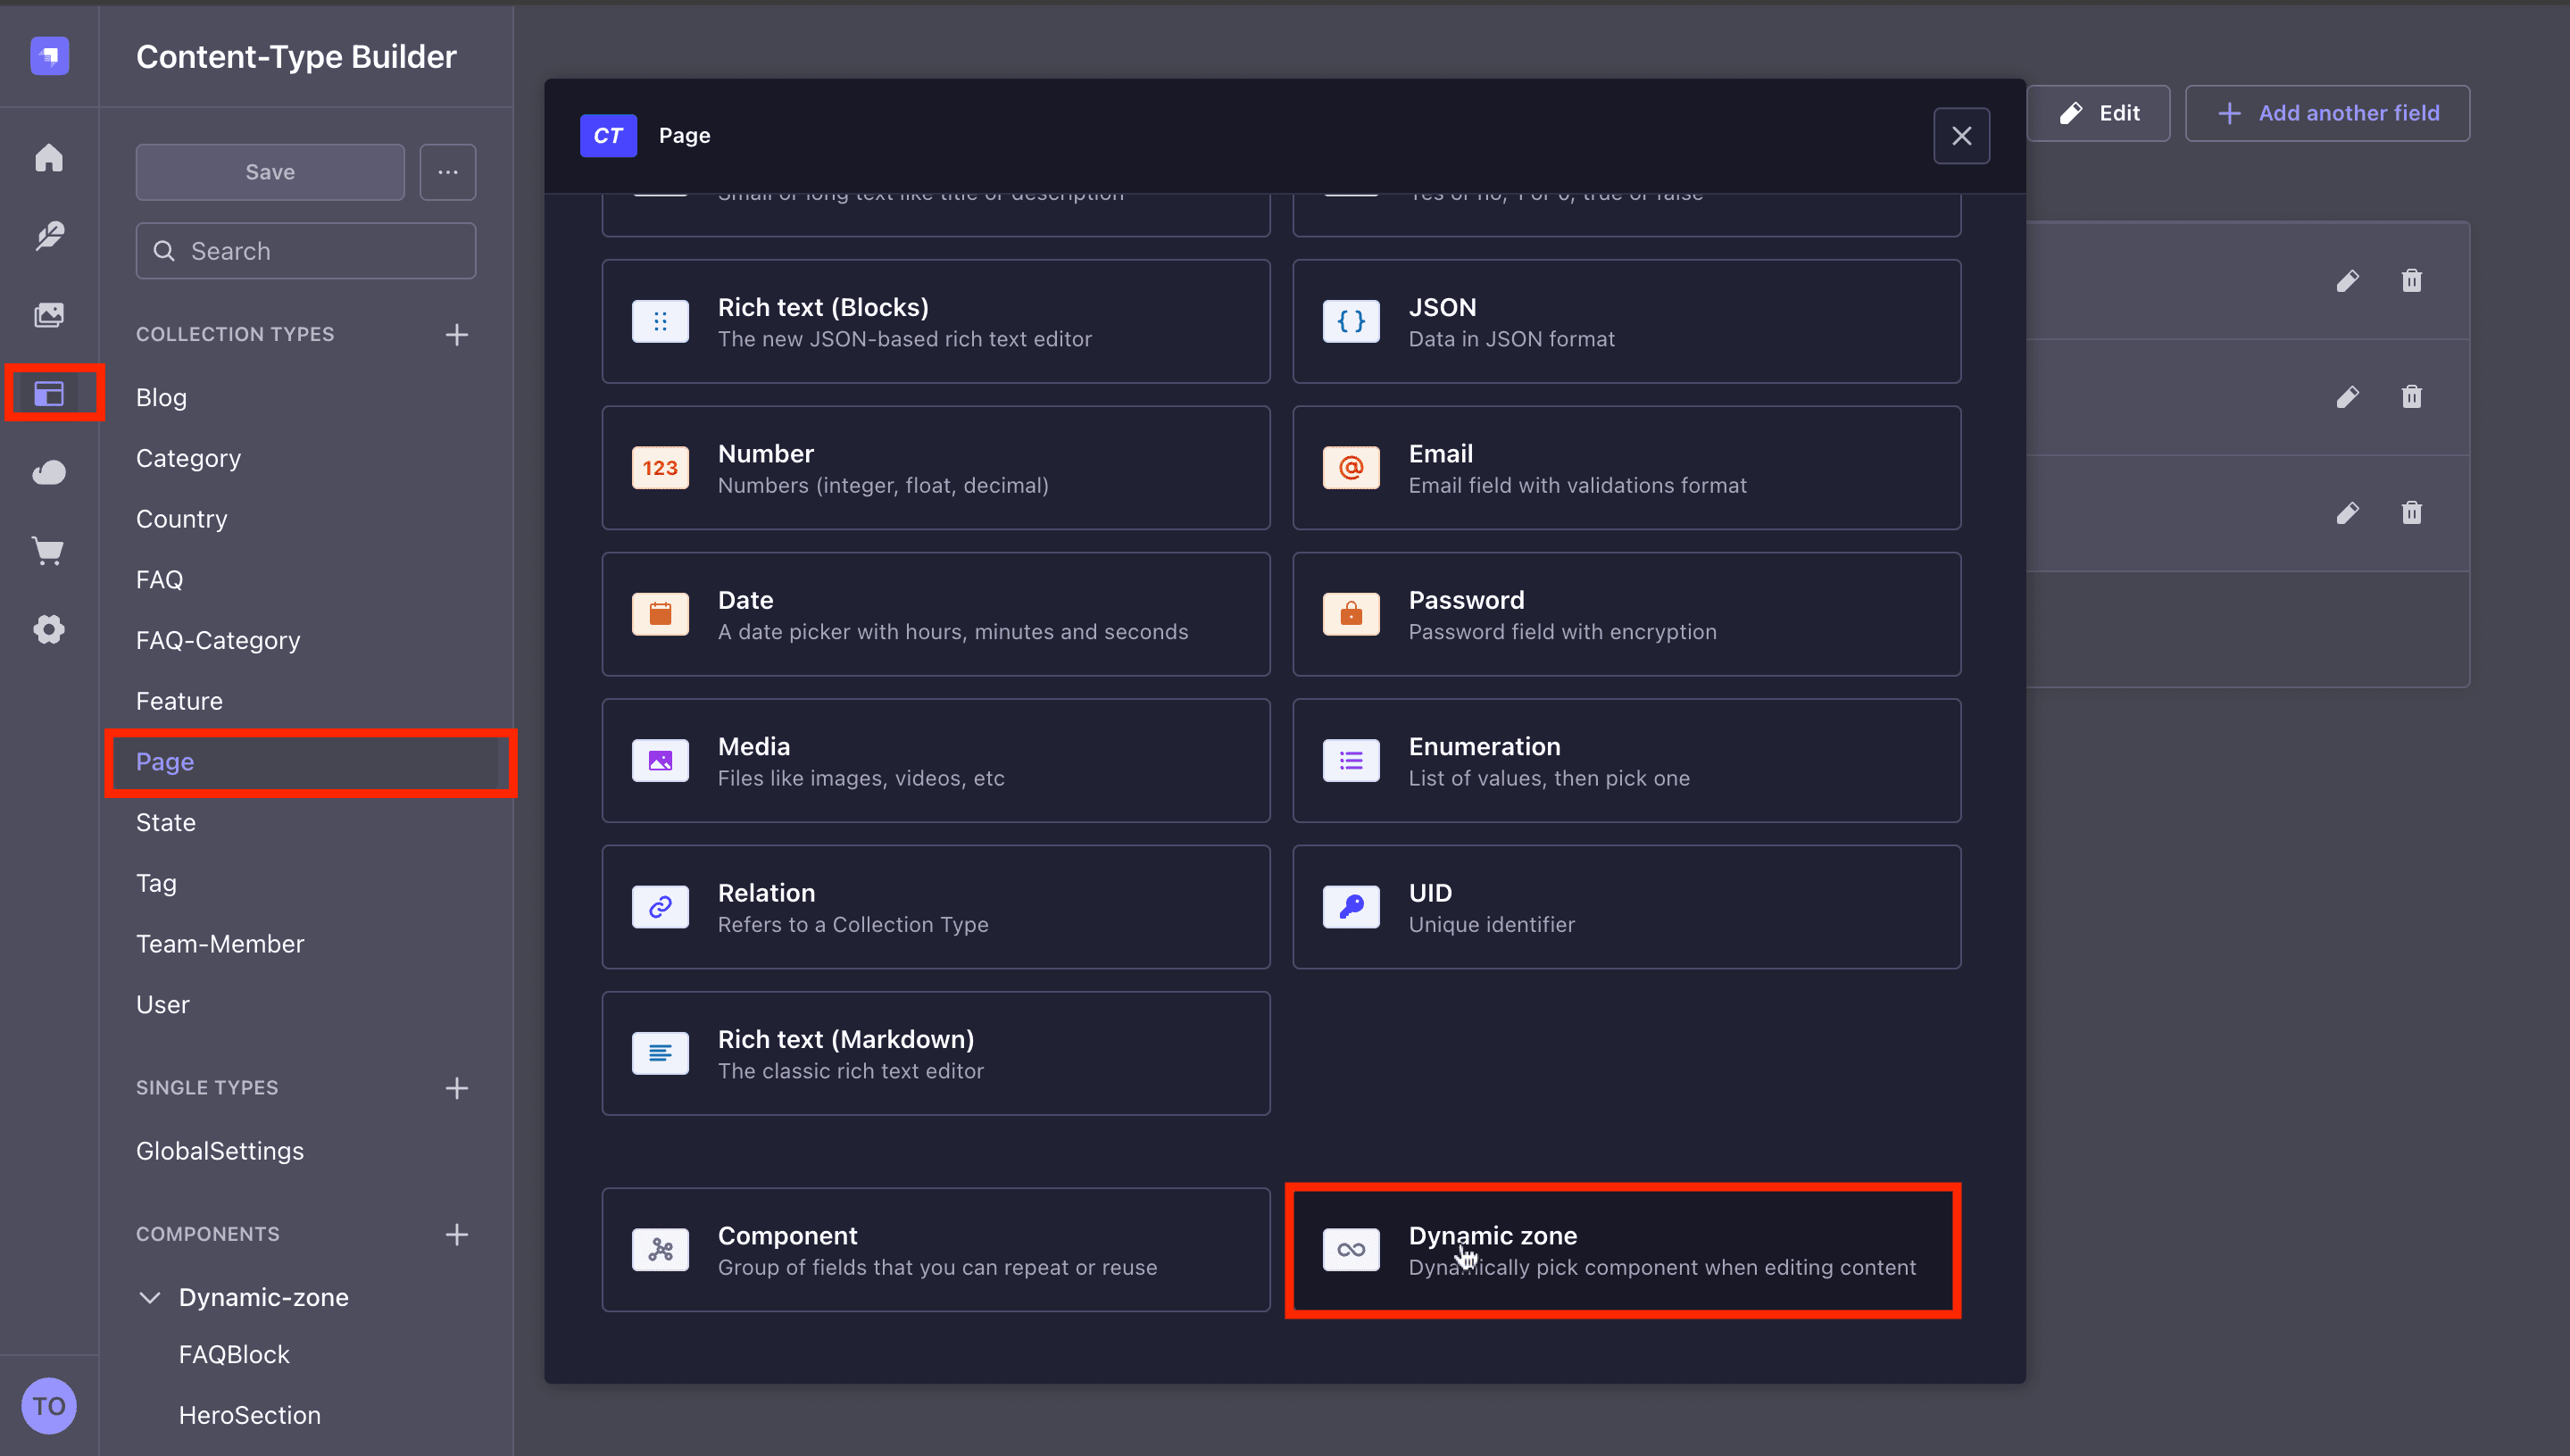The height and width of the screenshot is (1456, 2570).
Task: Open the FAQ collection type
Action: 159,580
